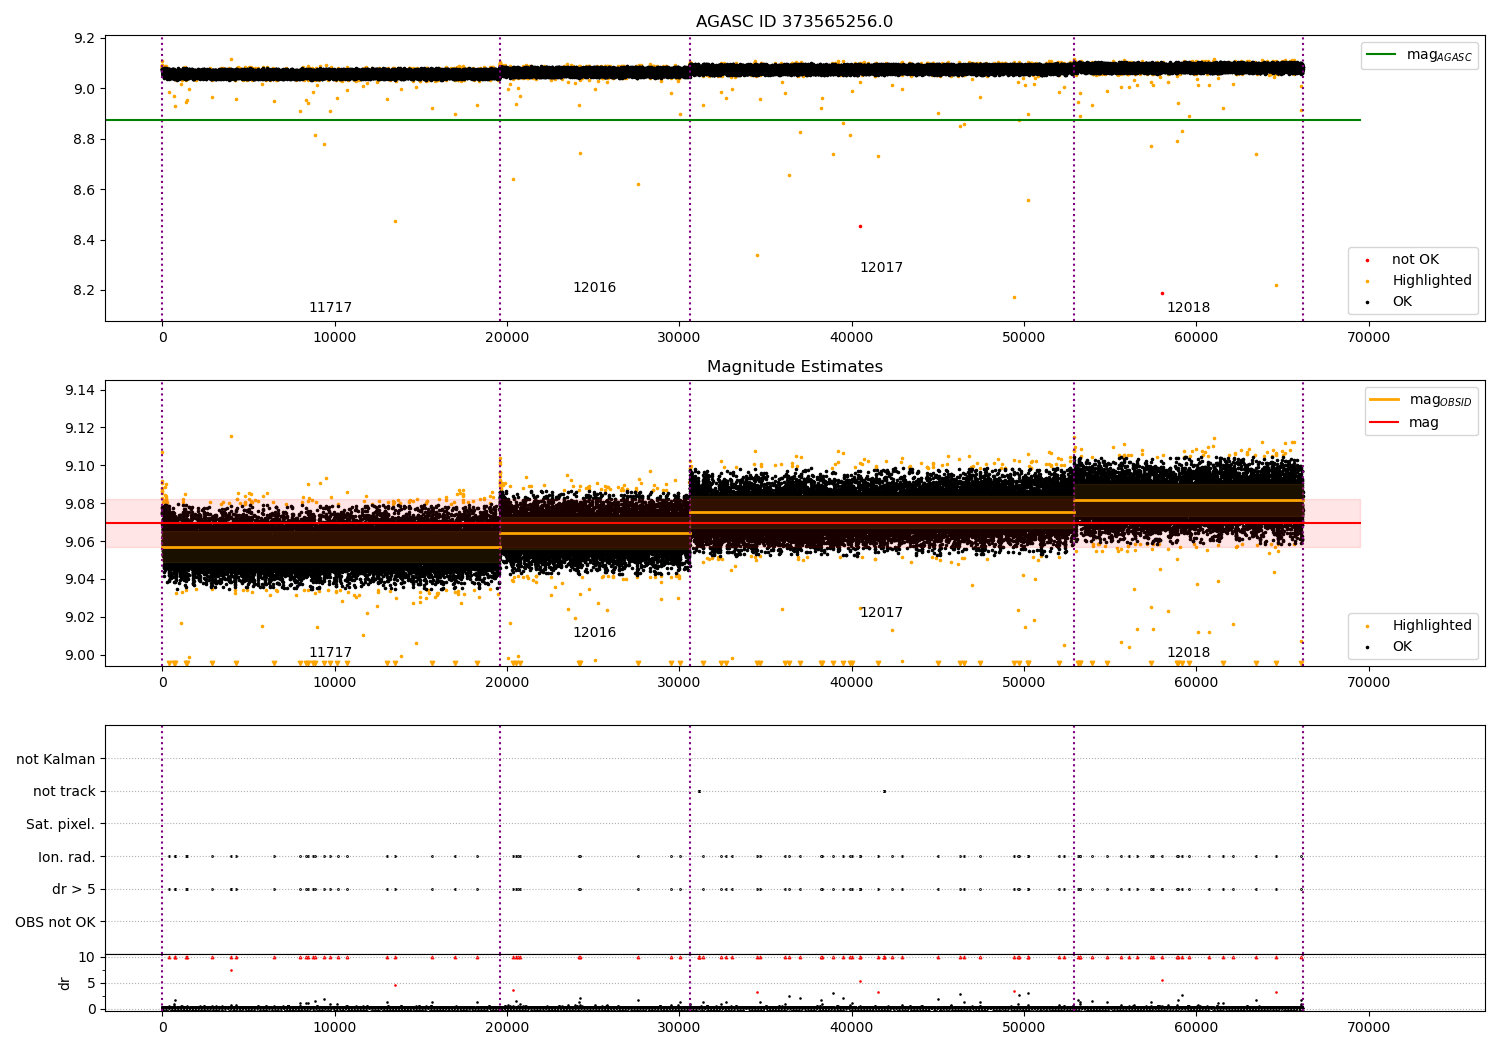The width and height of the screenshot is (1500, 1050).
Task: Click the 'not track' flag row label
Action: click(64, 791)
